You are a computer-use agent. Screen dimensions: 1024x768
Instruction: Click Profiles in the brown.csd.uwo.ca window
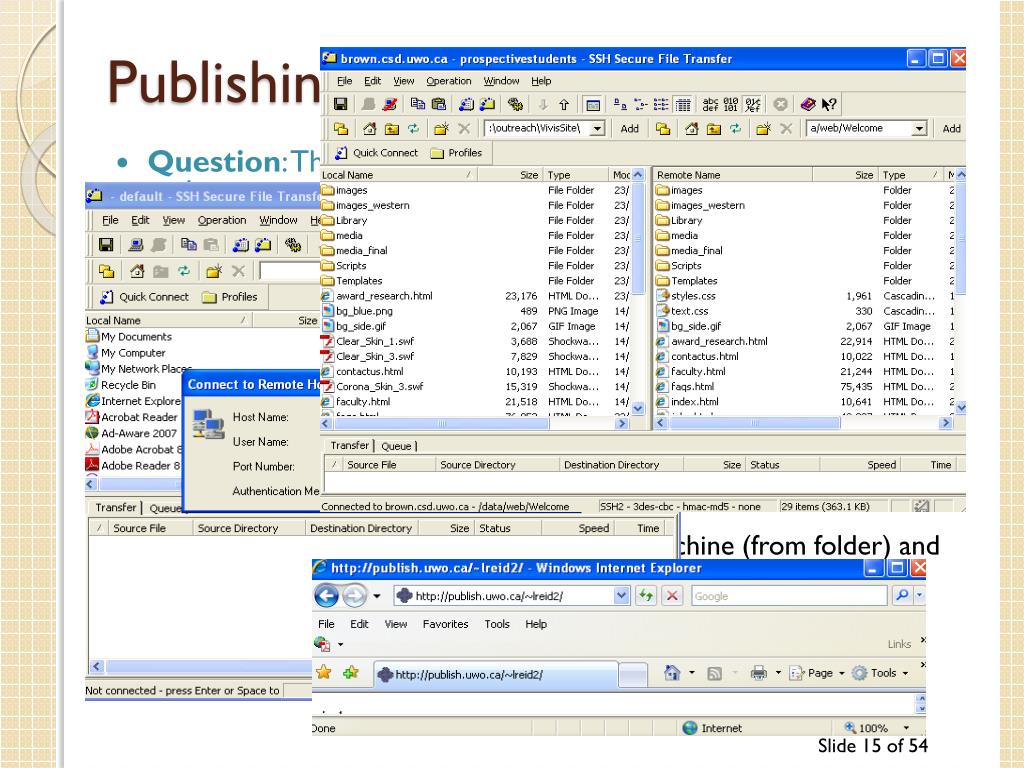(456, 153)
